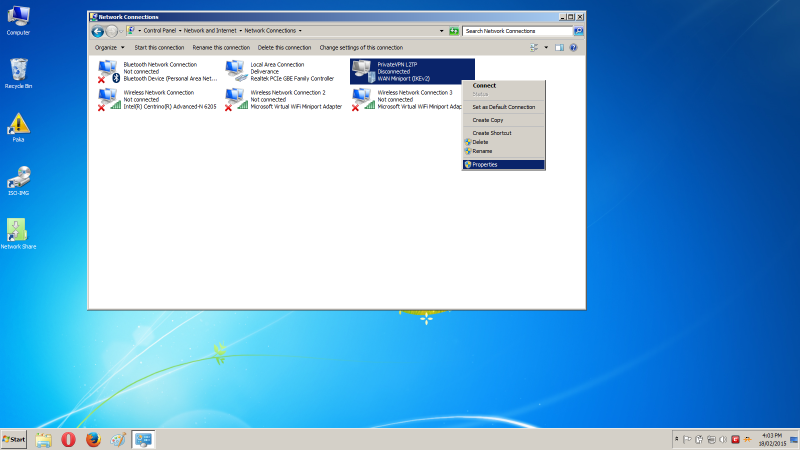Select Intel Centrino Wireless Network Connection icon

pos(108,98)
